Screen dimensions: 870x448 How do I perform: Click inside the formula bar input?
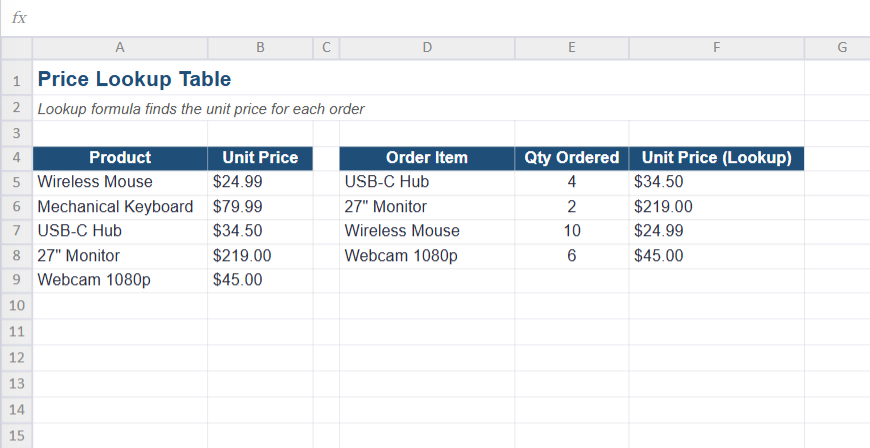tap(449, 18)
